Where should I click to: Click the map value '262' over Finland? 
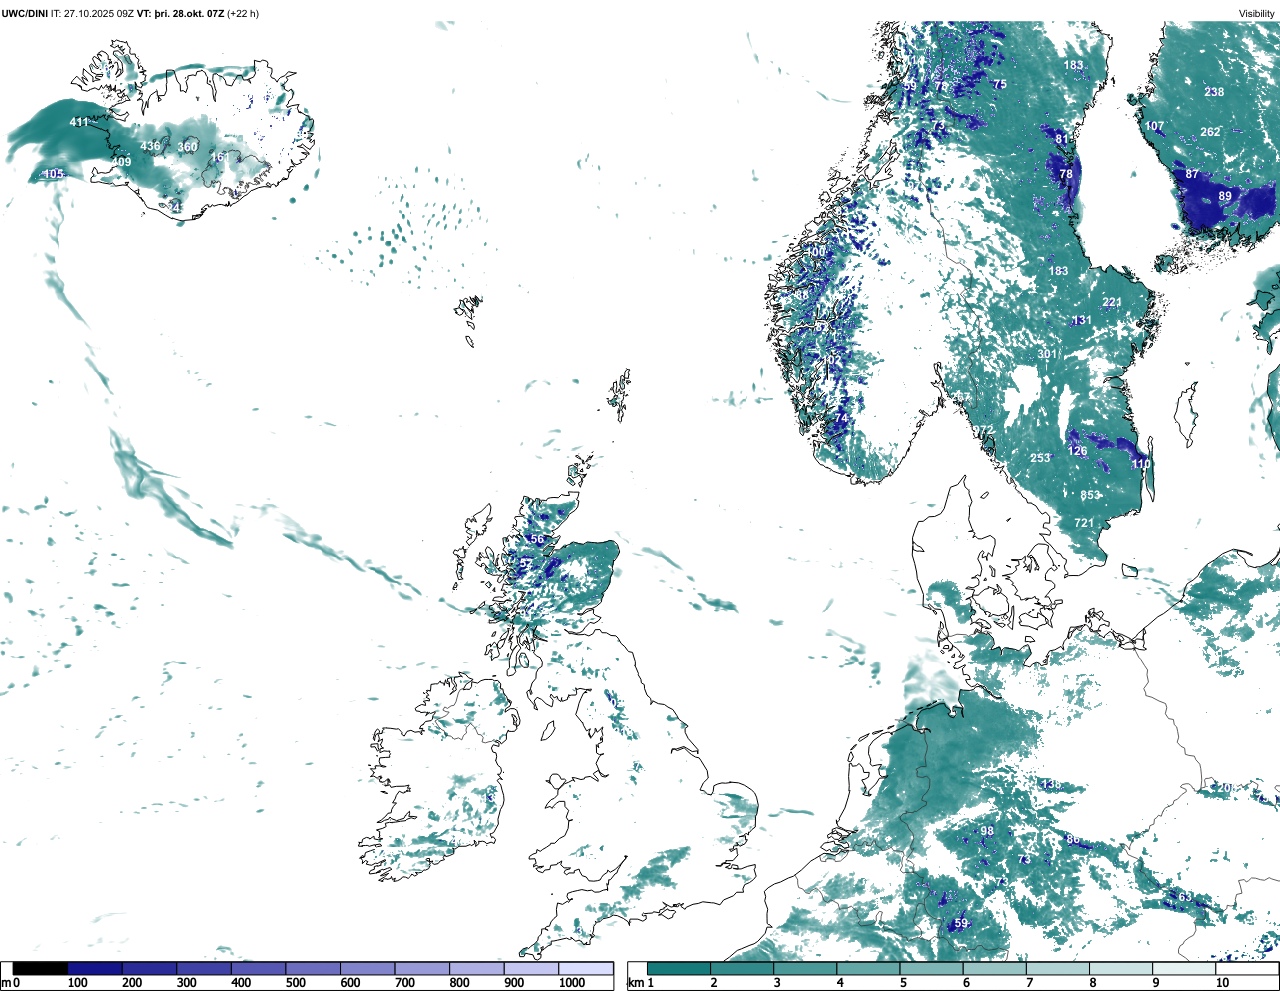click(x=1210, y=132)
